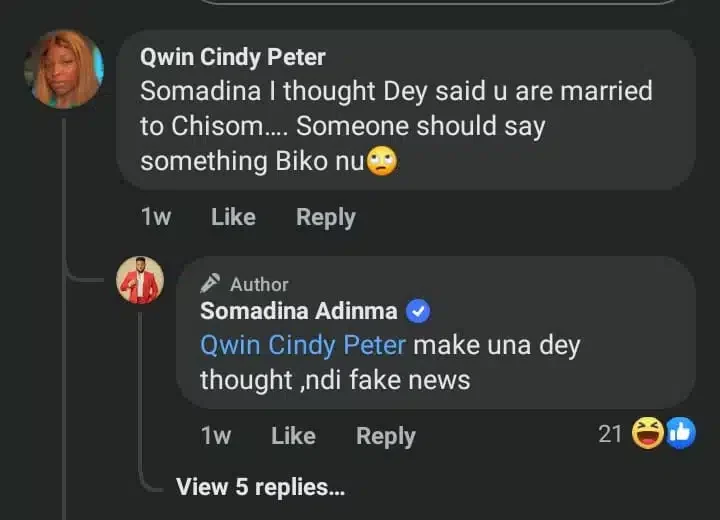Open Qwin Cindy Peter's profile picture
The image size is (720, 520).
pos(65,68)
